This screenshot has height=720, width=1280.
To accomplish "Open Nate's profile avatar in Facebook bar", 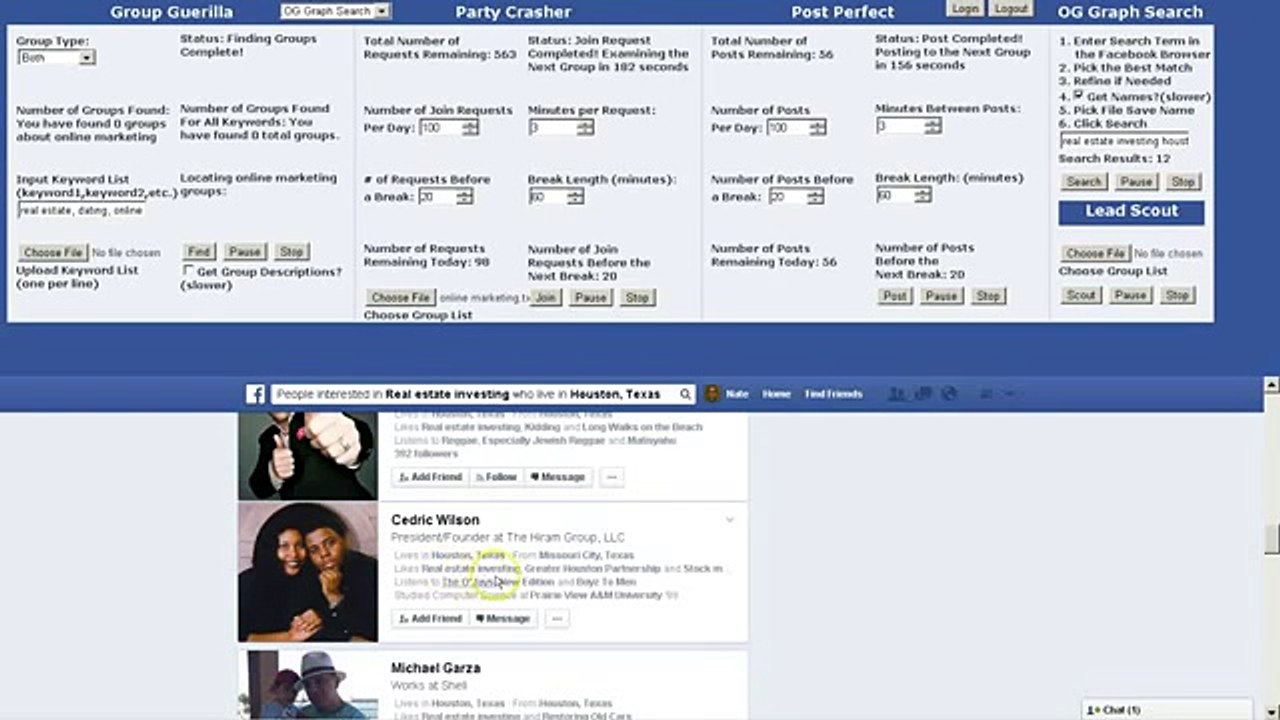I will click(713, 394).
